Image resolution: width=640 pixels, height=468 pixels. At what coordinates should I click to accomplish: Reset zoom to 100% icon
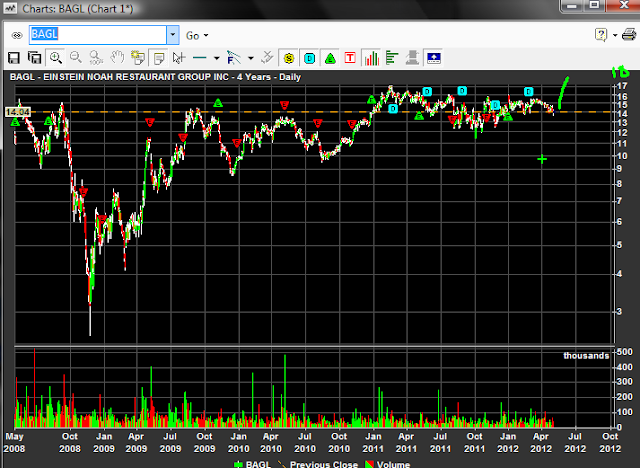(96, 58)
